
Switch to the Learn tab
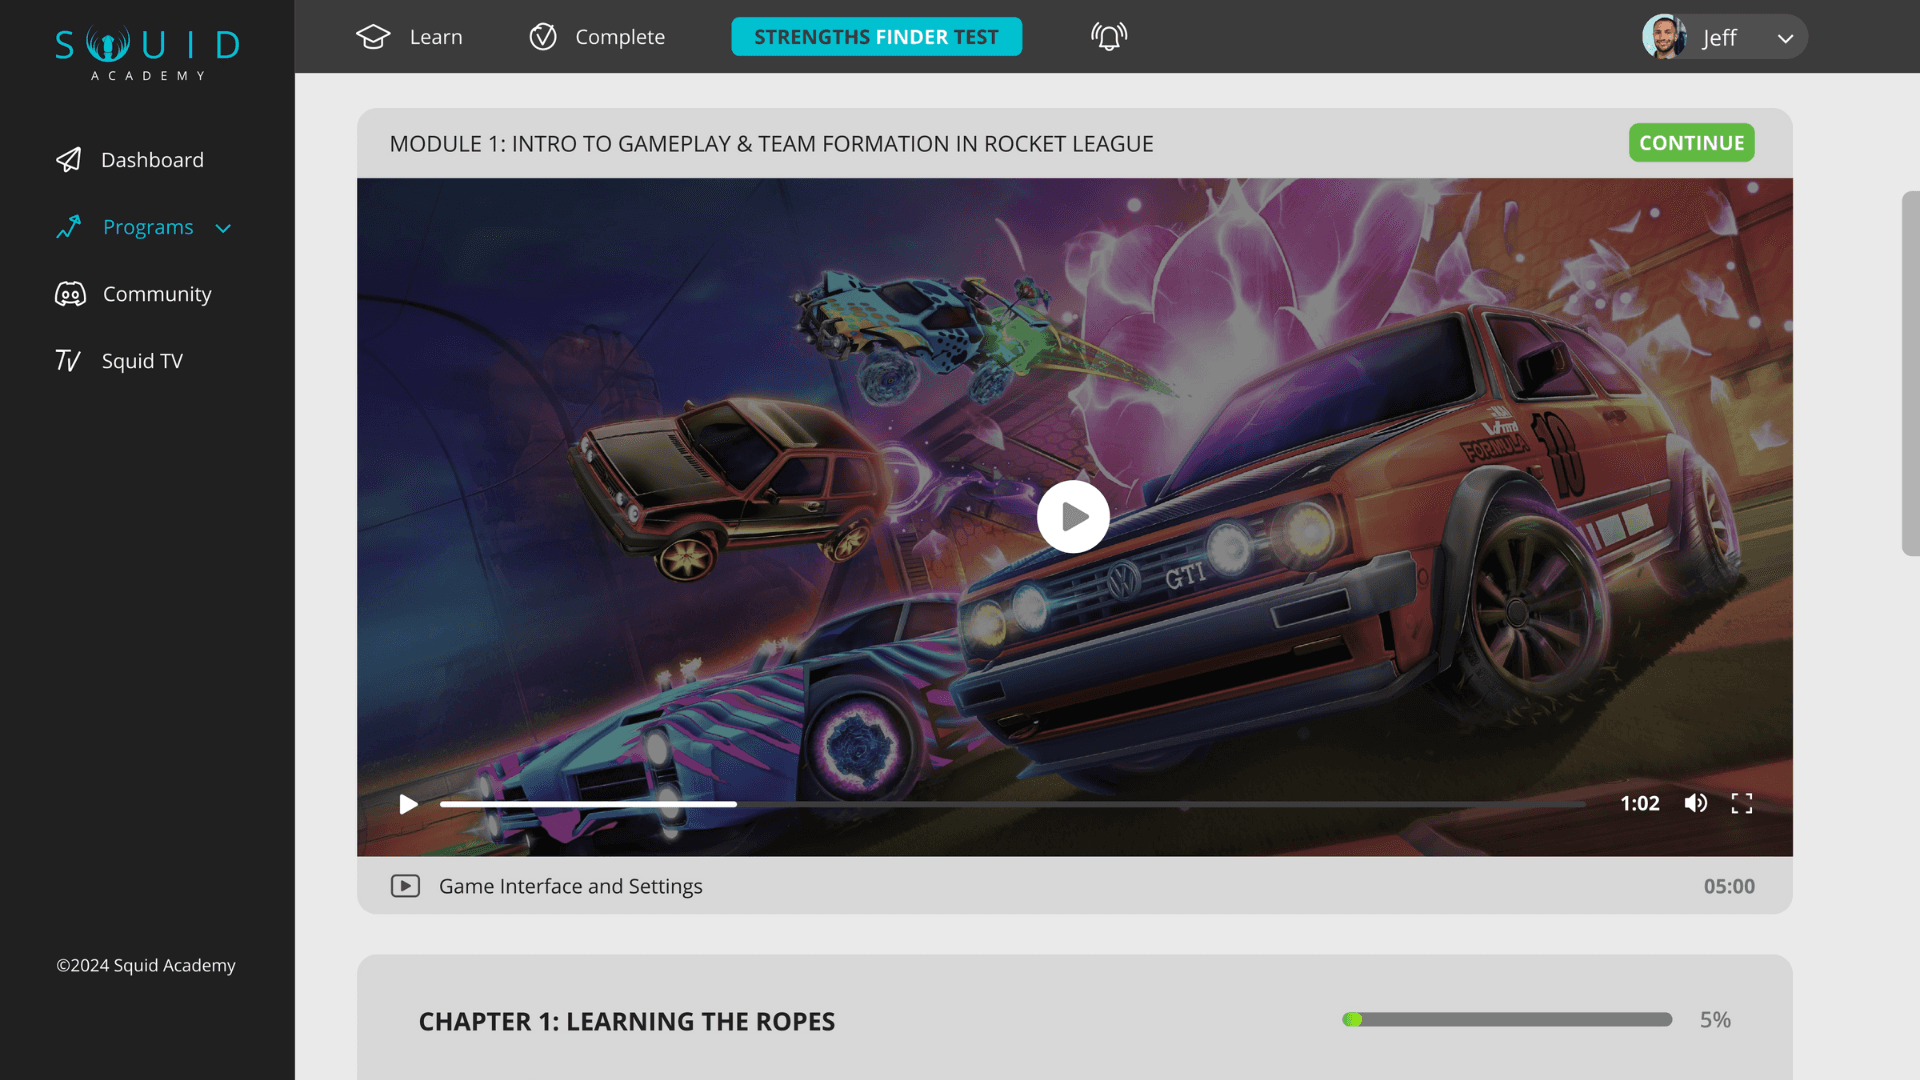436,37
